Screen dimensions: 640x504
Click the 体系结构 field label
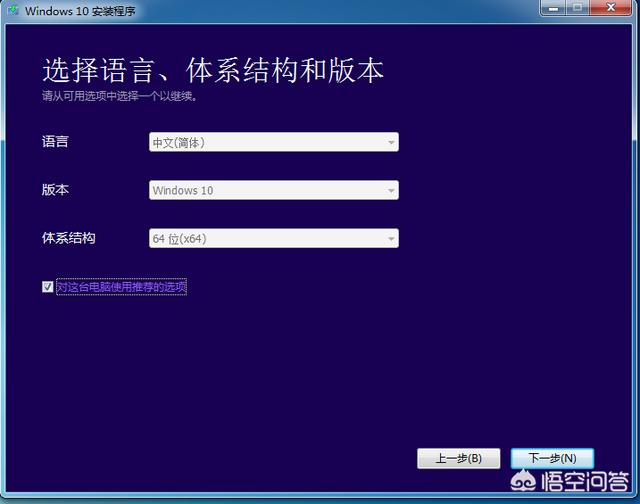tap(69, 238)
